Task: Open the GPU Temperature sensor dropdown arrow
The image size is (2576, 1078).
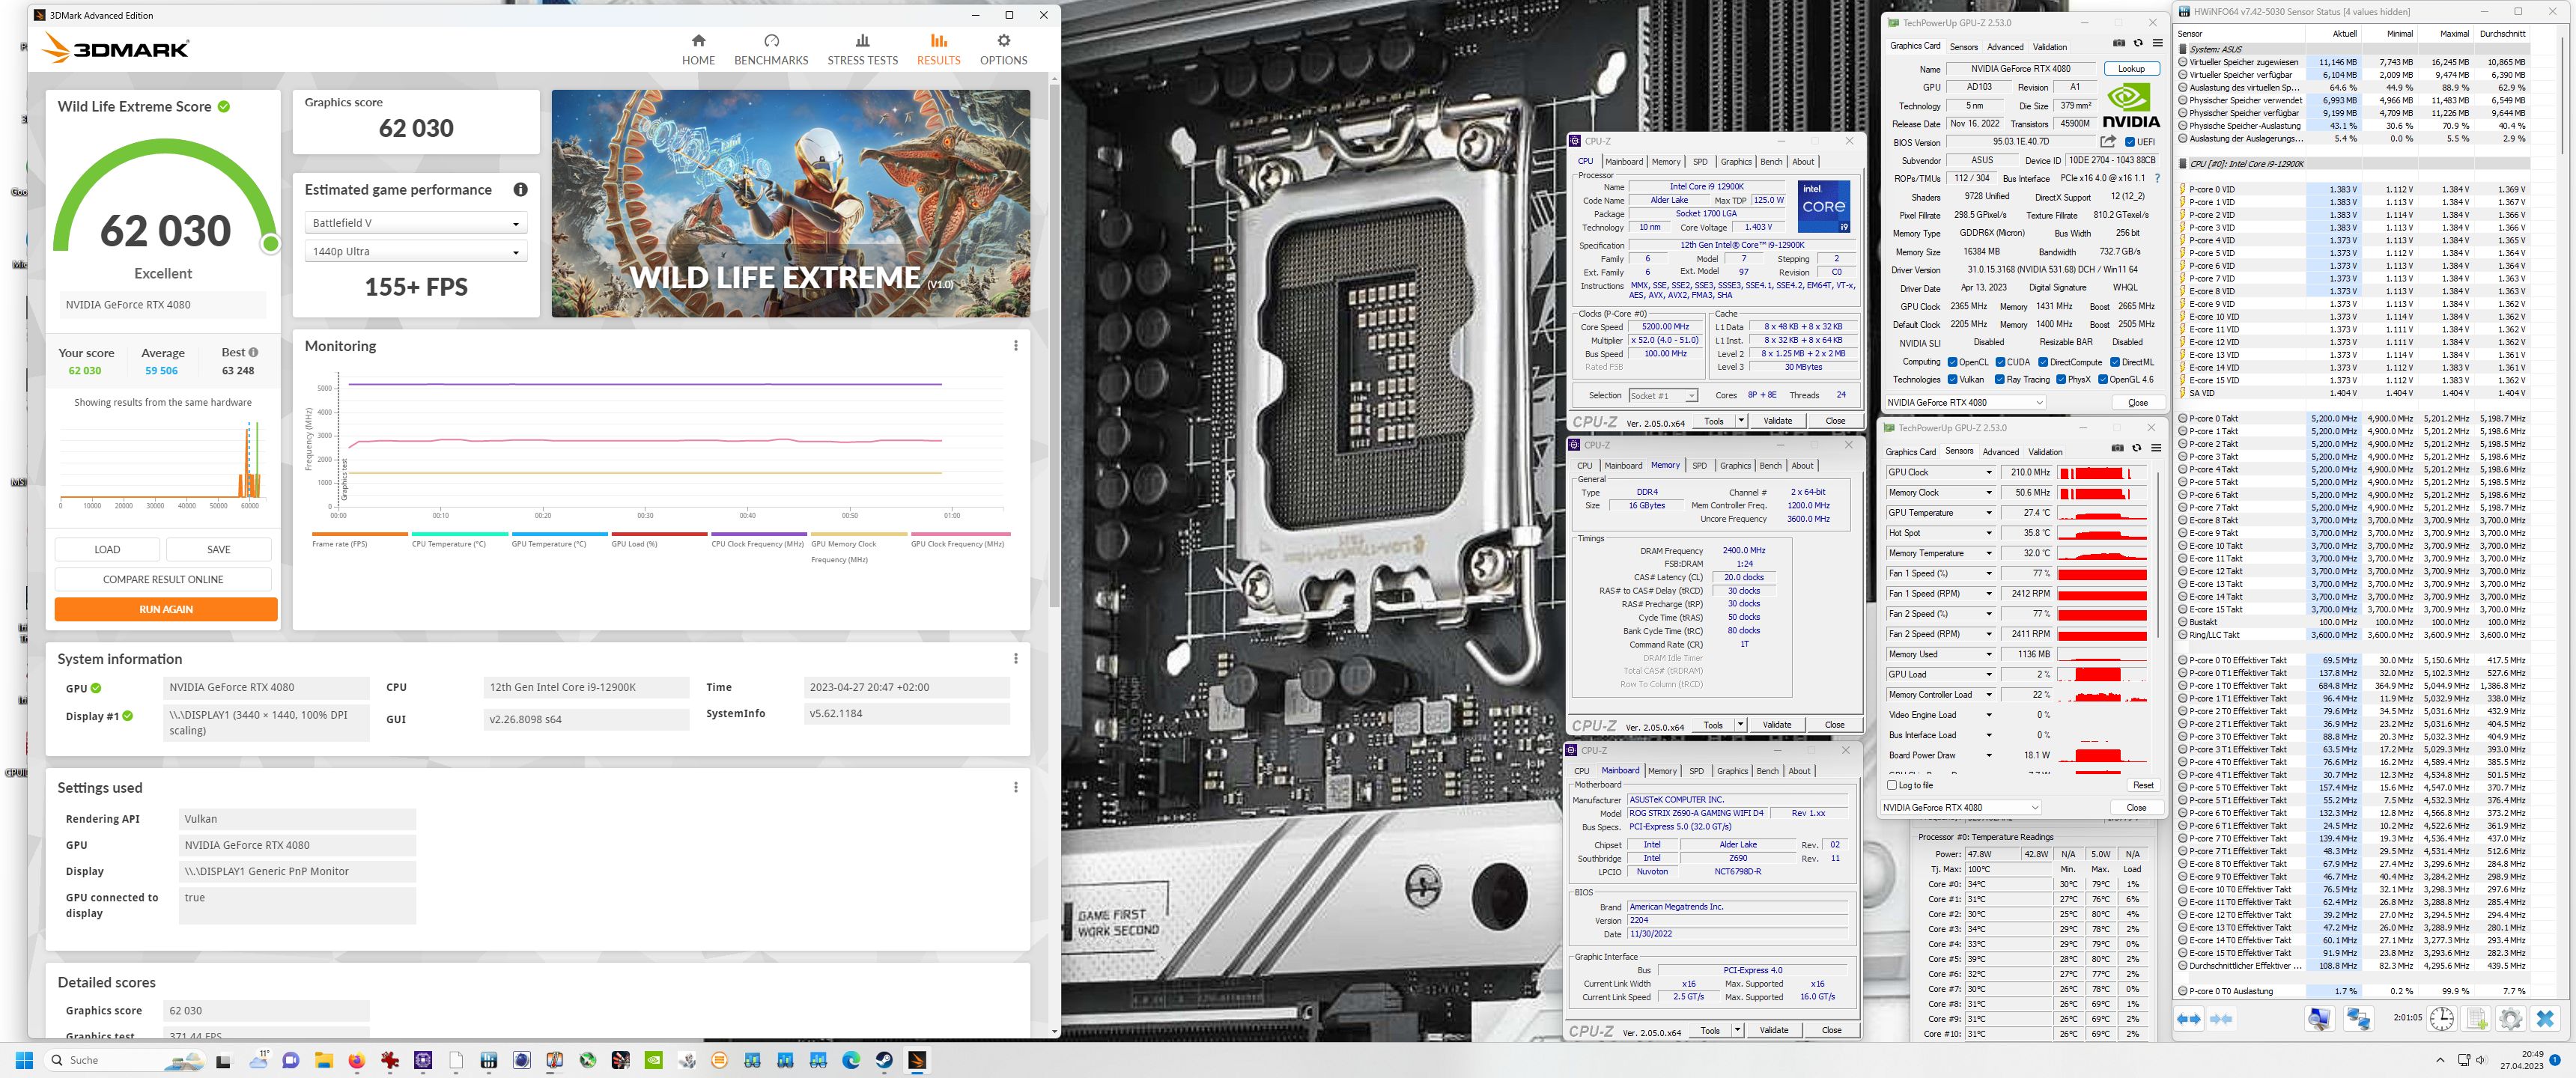Action: pos(1989,513)
